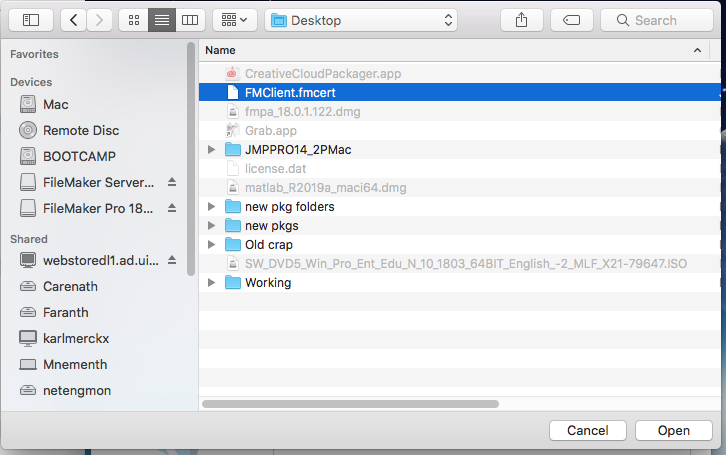
Task: Expand the new pkg folders folder
Action: pos(211,206)
